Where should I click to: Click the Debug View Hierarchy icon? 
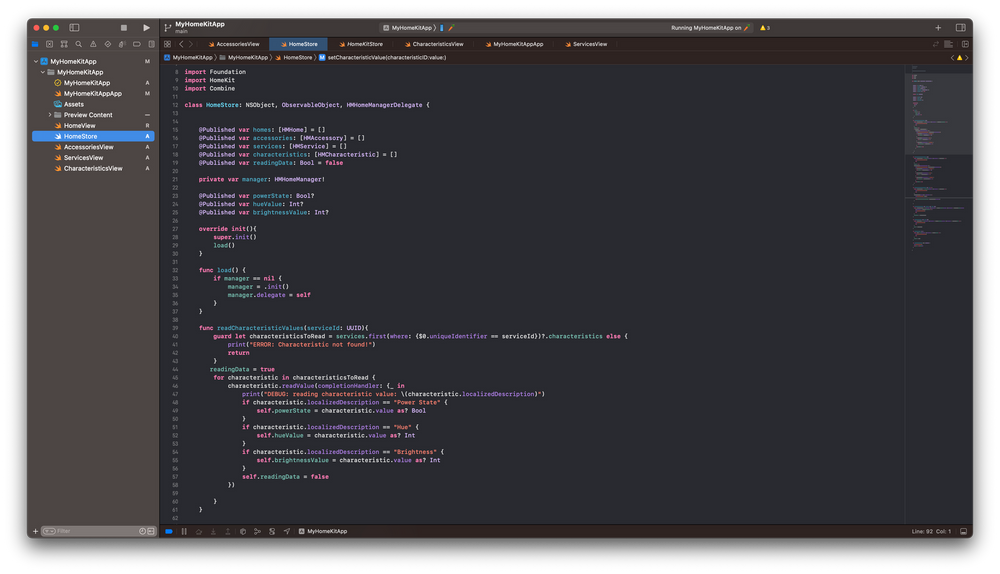pos(241,531)
